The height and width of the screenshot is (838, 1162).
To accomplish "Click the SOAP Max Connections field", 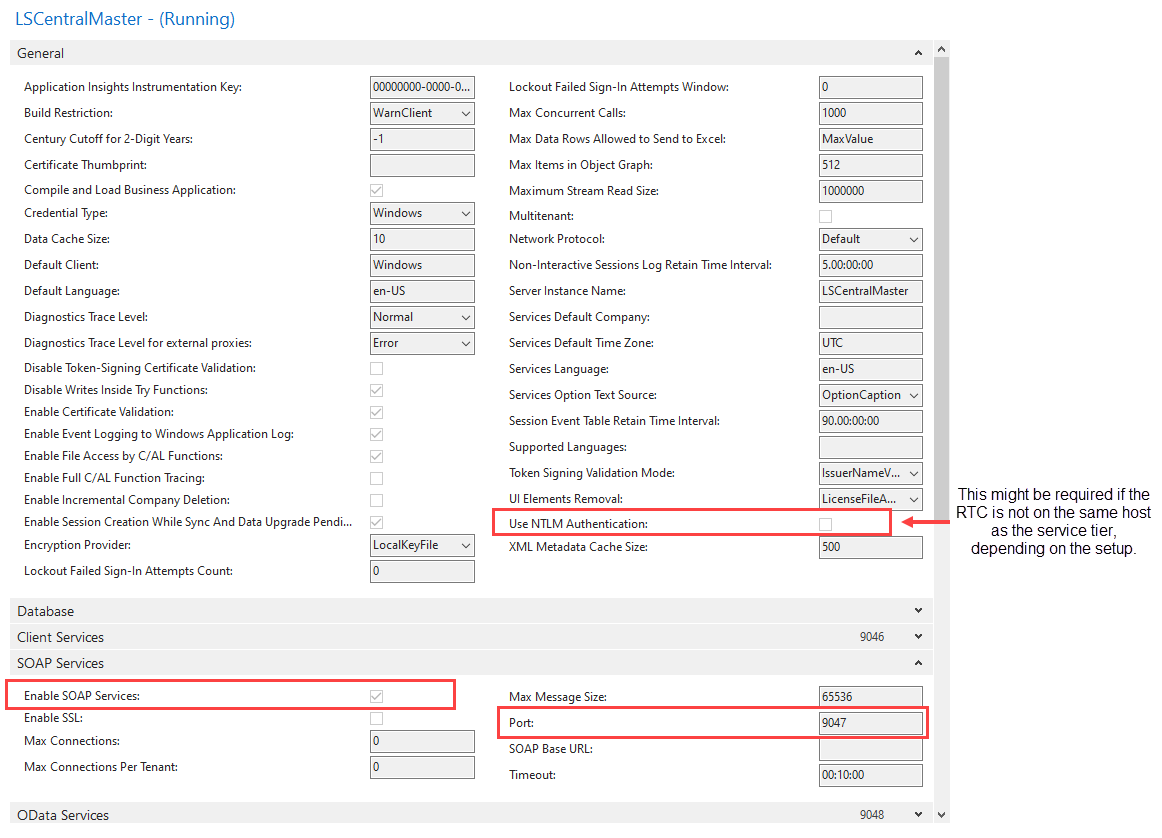I will tap(422, 741).
